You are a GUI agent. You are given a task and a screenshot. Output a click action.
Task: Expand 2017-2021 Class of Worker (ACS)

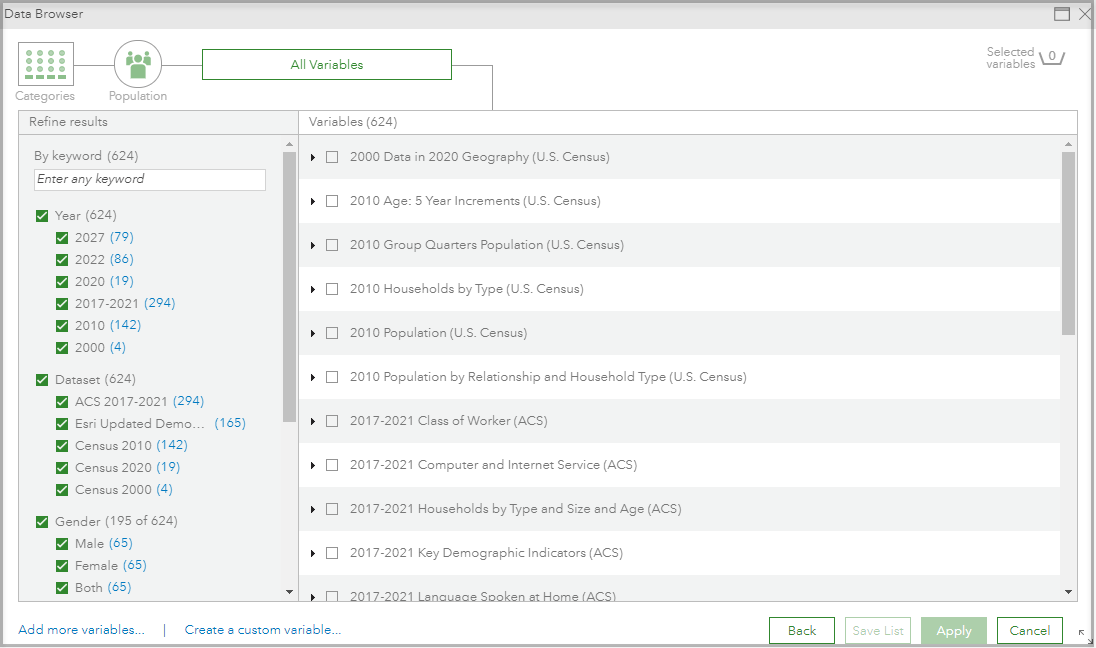(x=313, y=421)
